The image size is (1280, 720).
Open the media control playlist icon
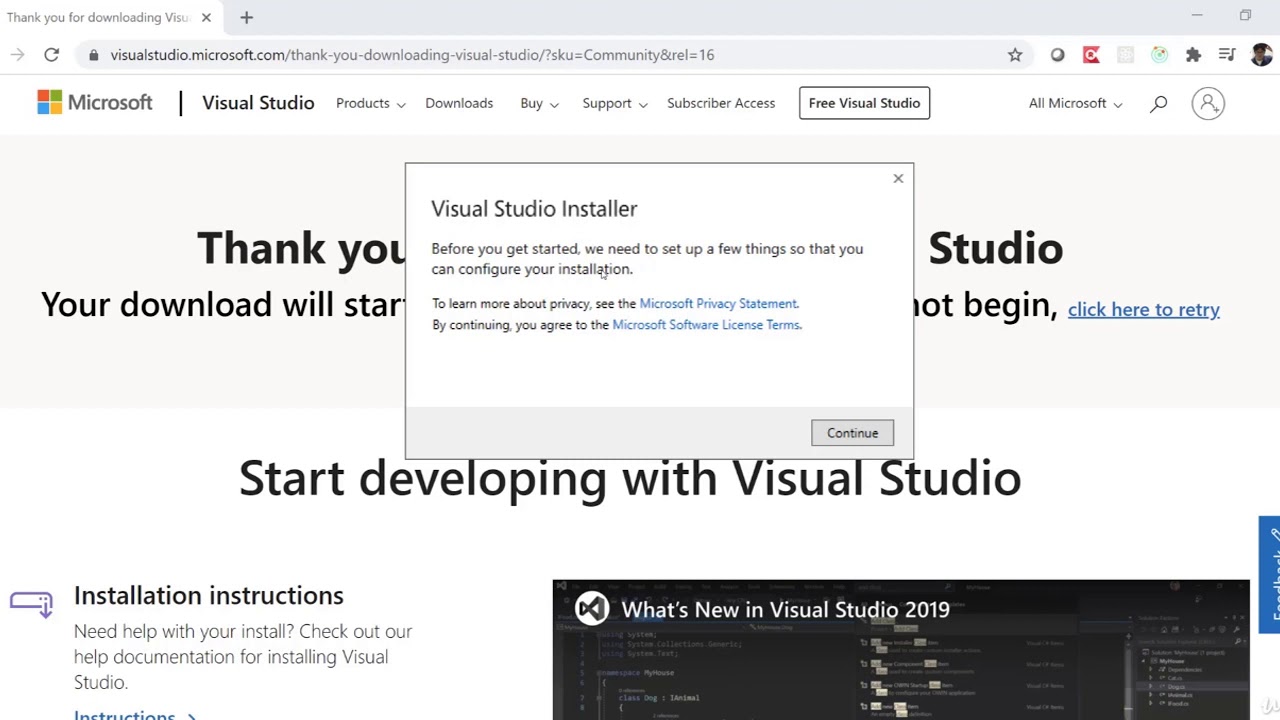click(x=1227, y=55)
